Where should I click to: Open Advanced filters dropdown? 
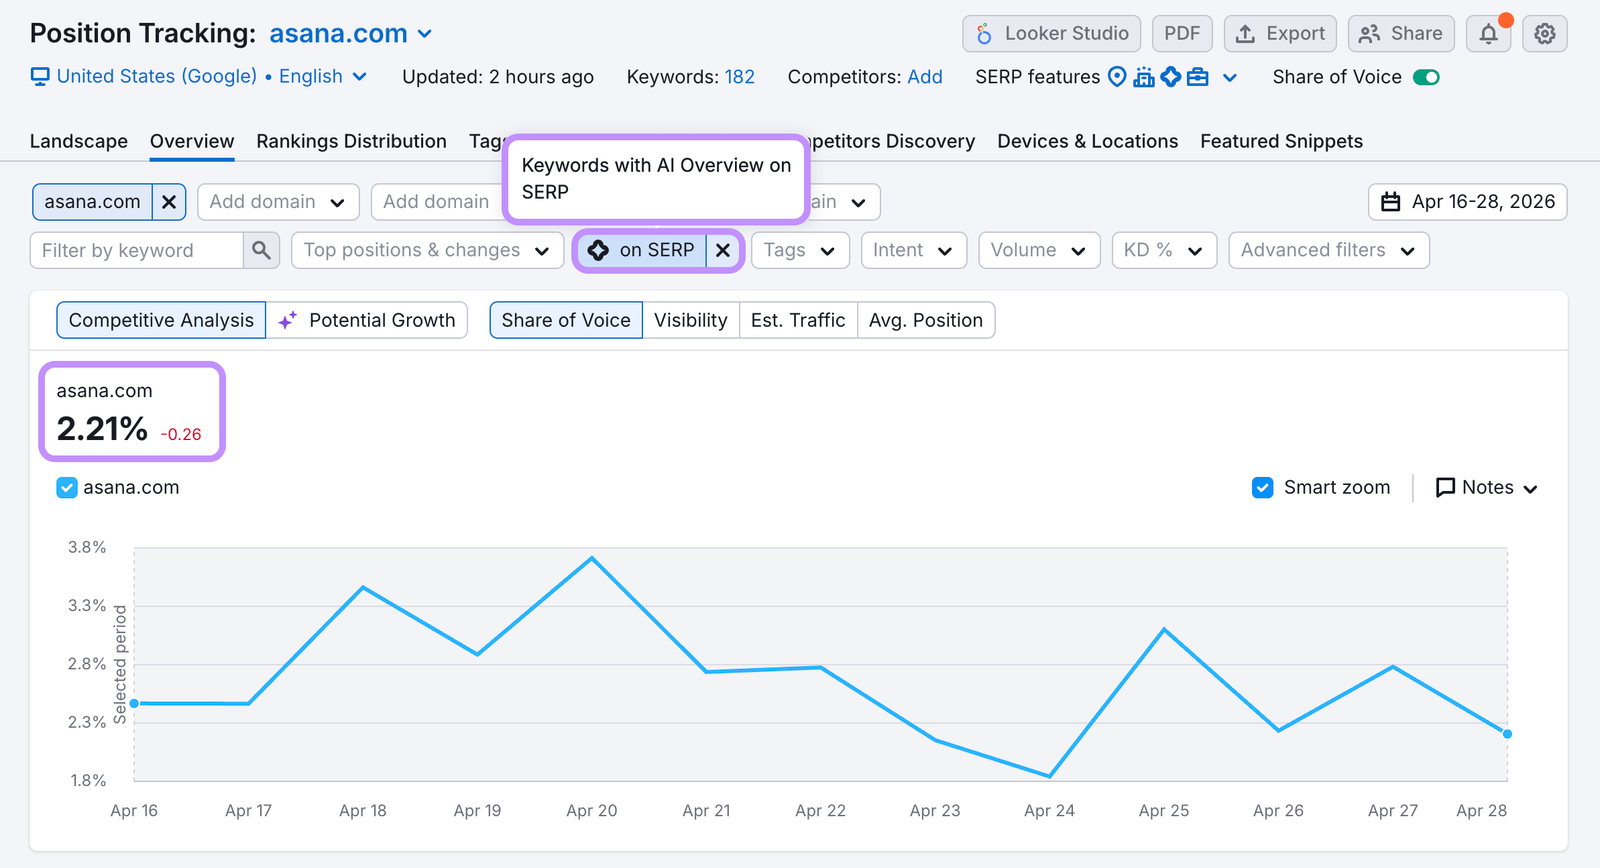tap(1329, 250)
